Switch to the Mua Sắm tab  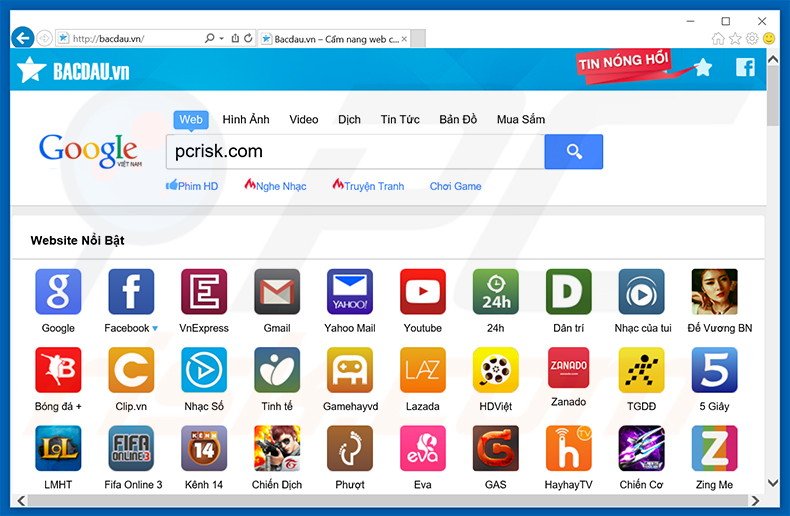(x=521, y=119)
